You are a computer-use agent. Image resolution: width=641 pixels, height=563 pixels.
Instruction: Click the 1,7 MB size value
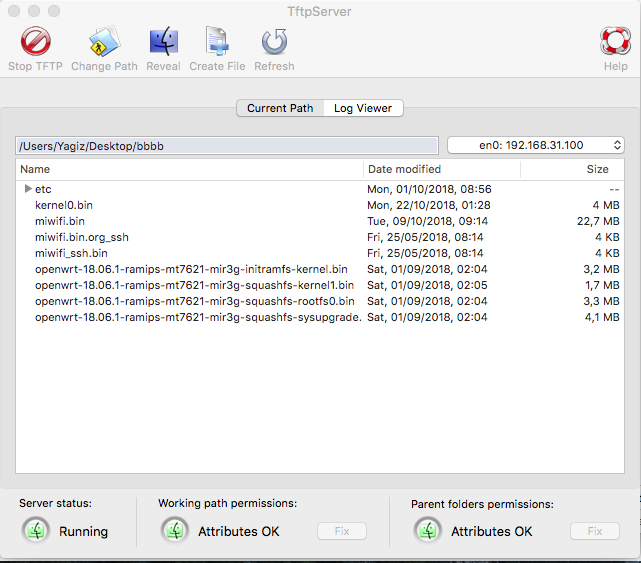[602, 285]
